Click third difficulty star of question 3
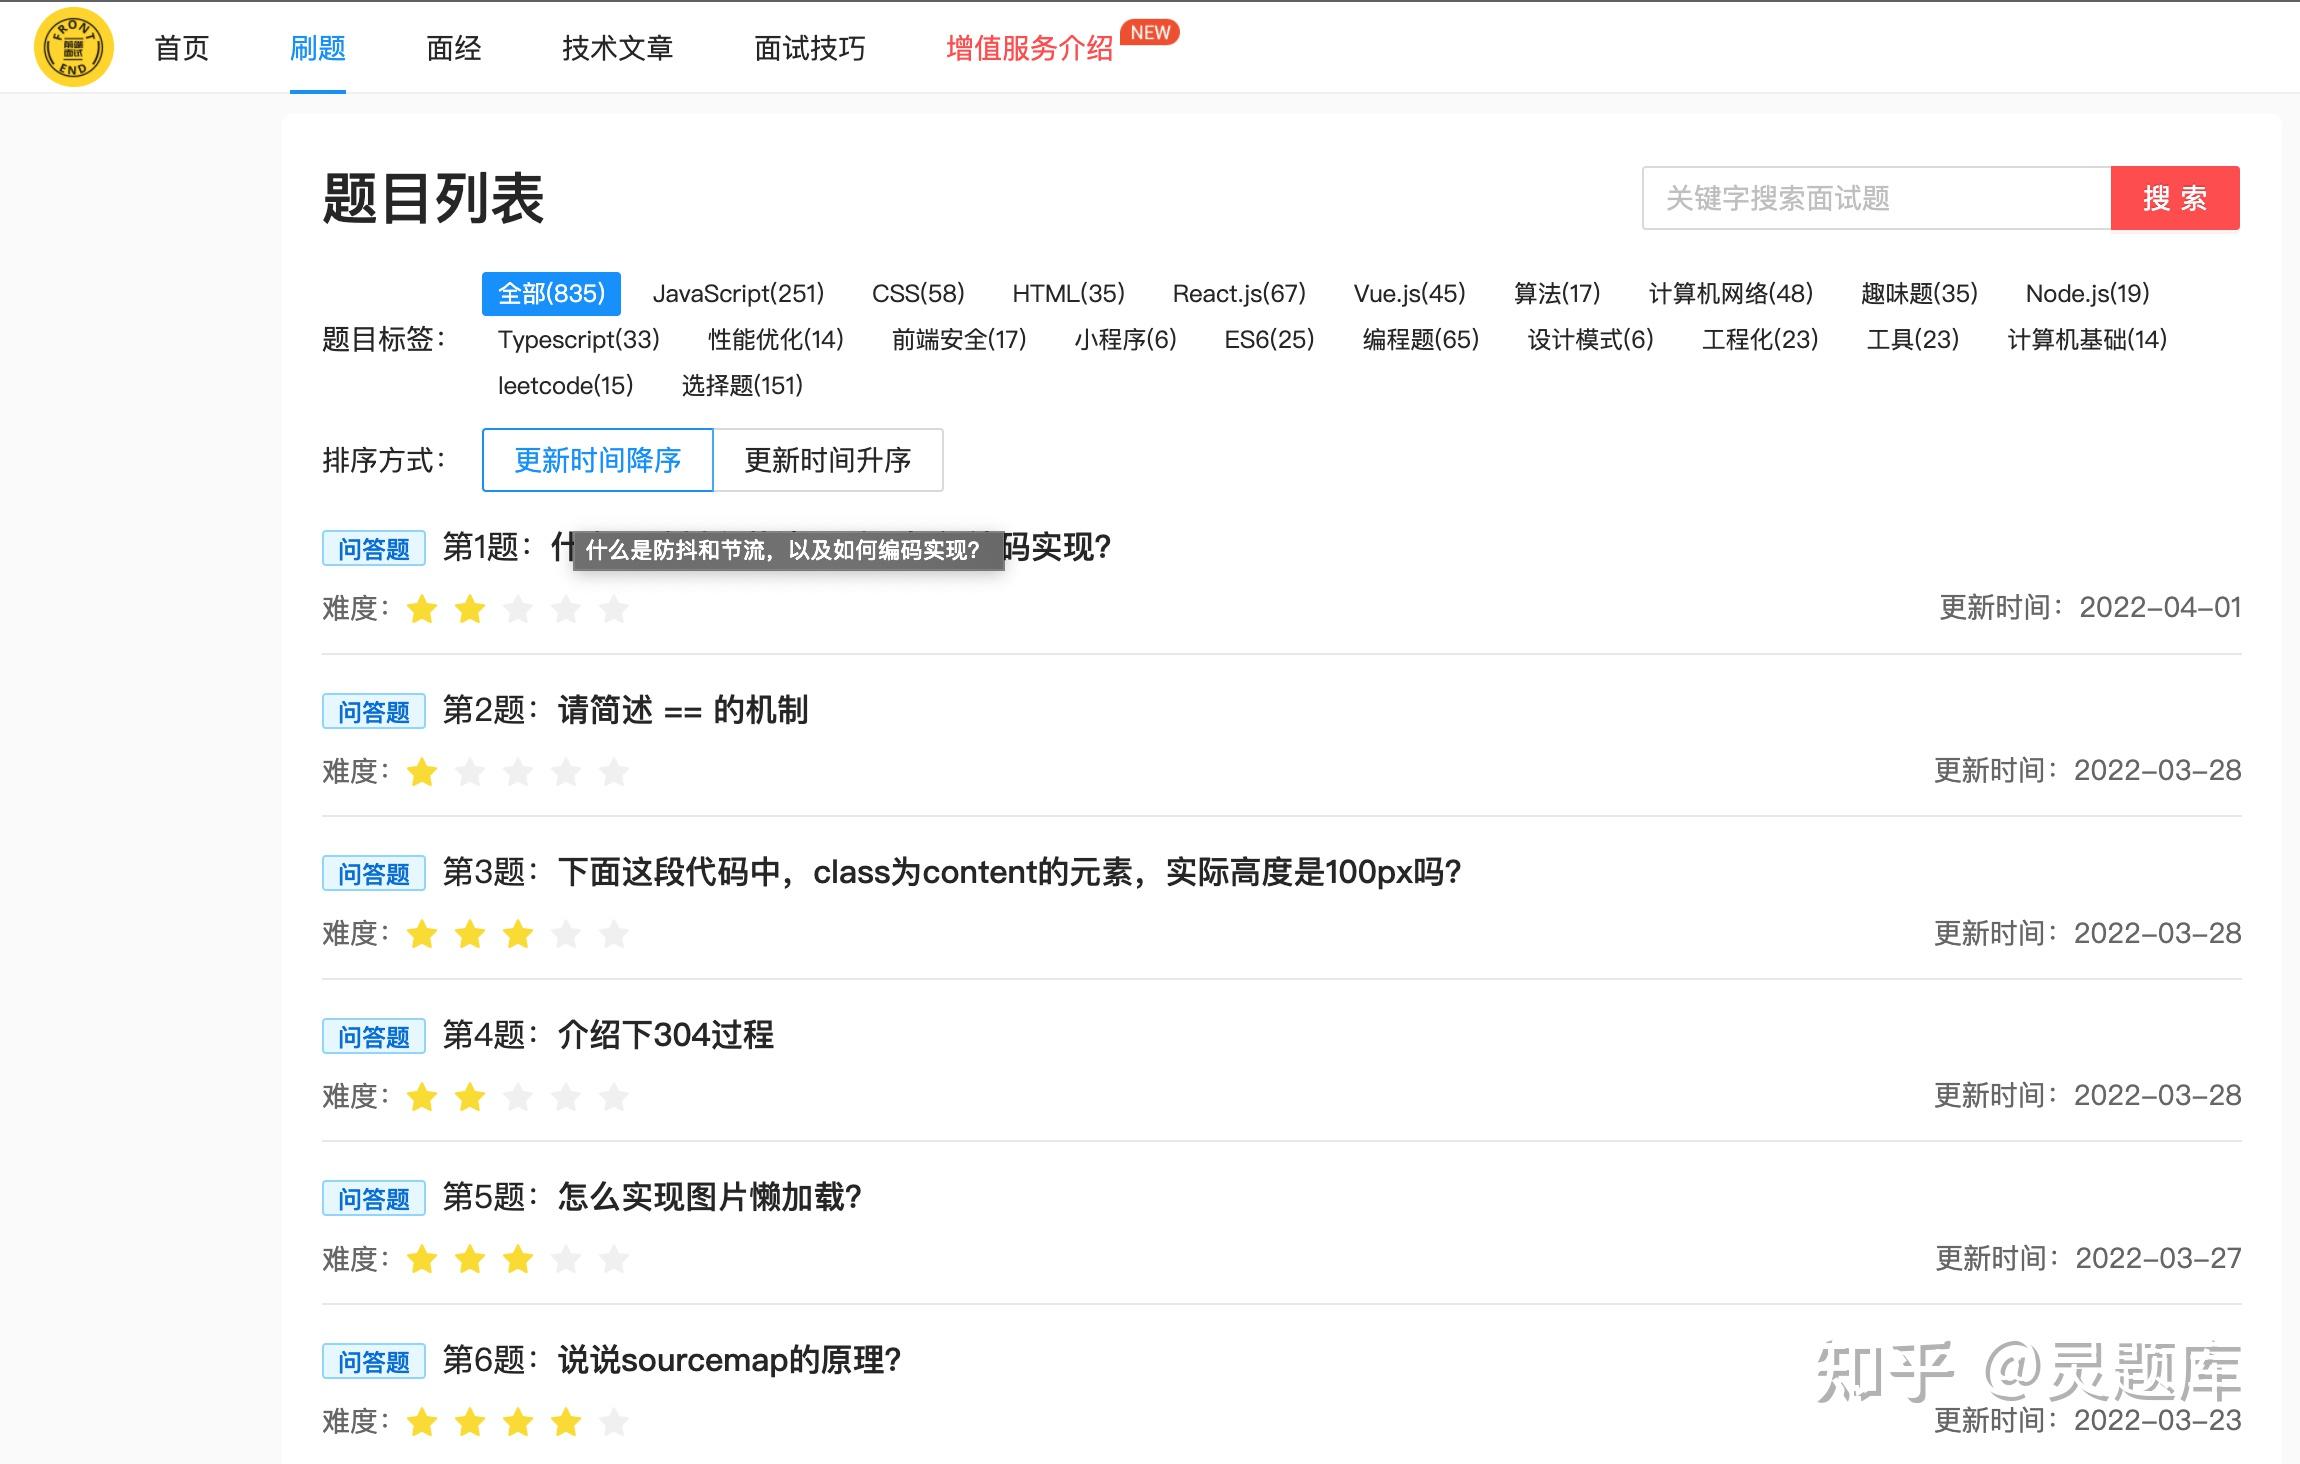Viewport: 2300px width, 1464px height. click(x=518, y=934)
